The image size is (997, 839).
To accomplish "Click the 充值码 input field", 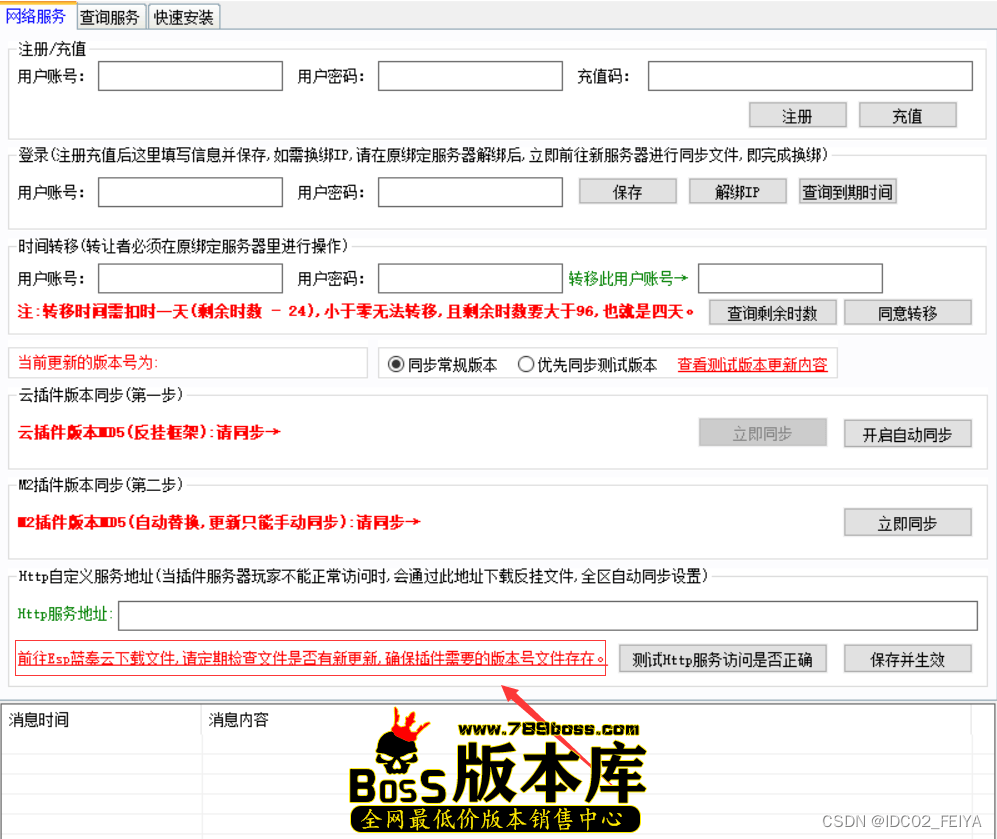I will coord(810,76).
